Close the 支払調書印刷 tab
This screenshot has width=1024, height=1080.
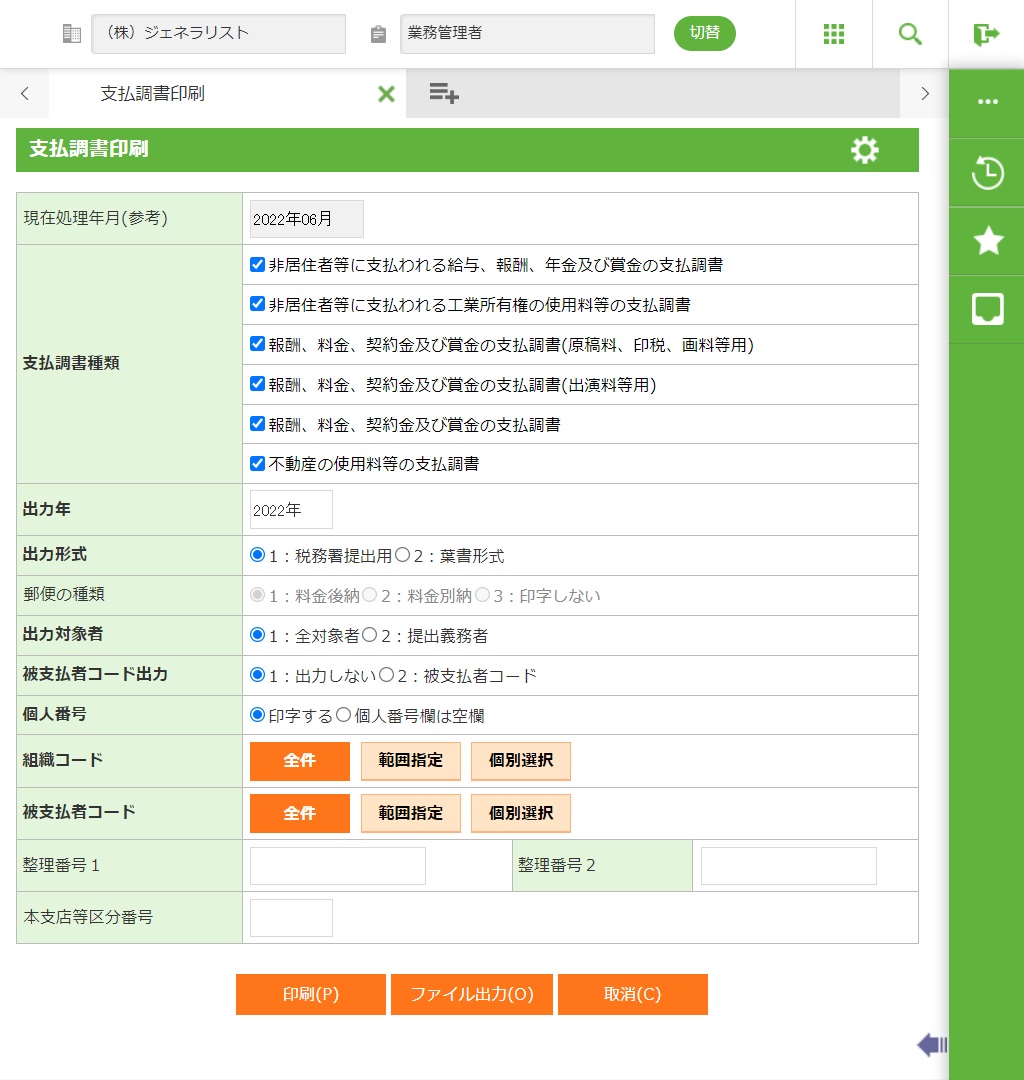[386, 94]
